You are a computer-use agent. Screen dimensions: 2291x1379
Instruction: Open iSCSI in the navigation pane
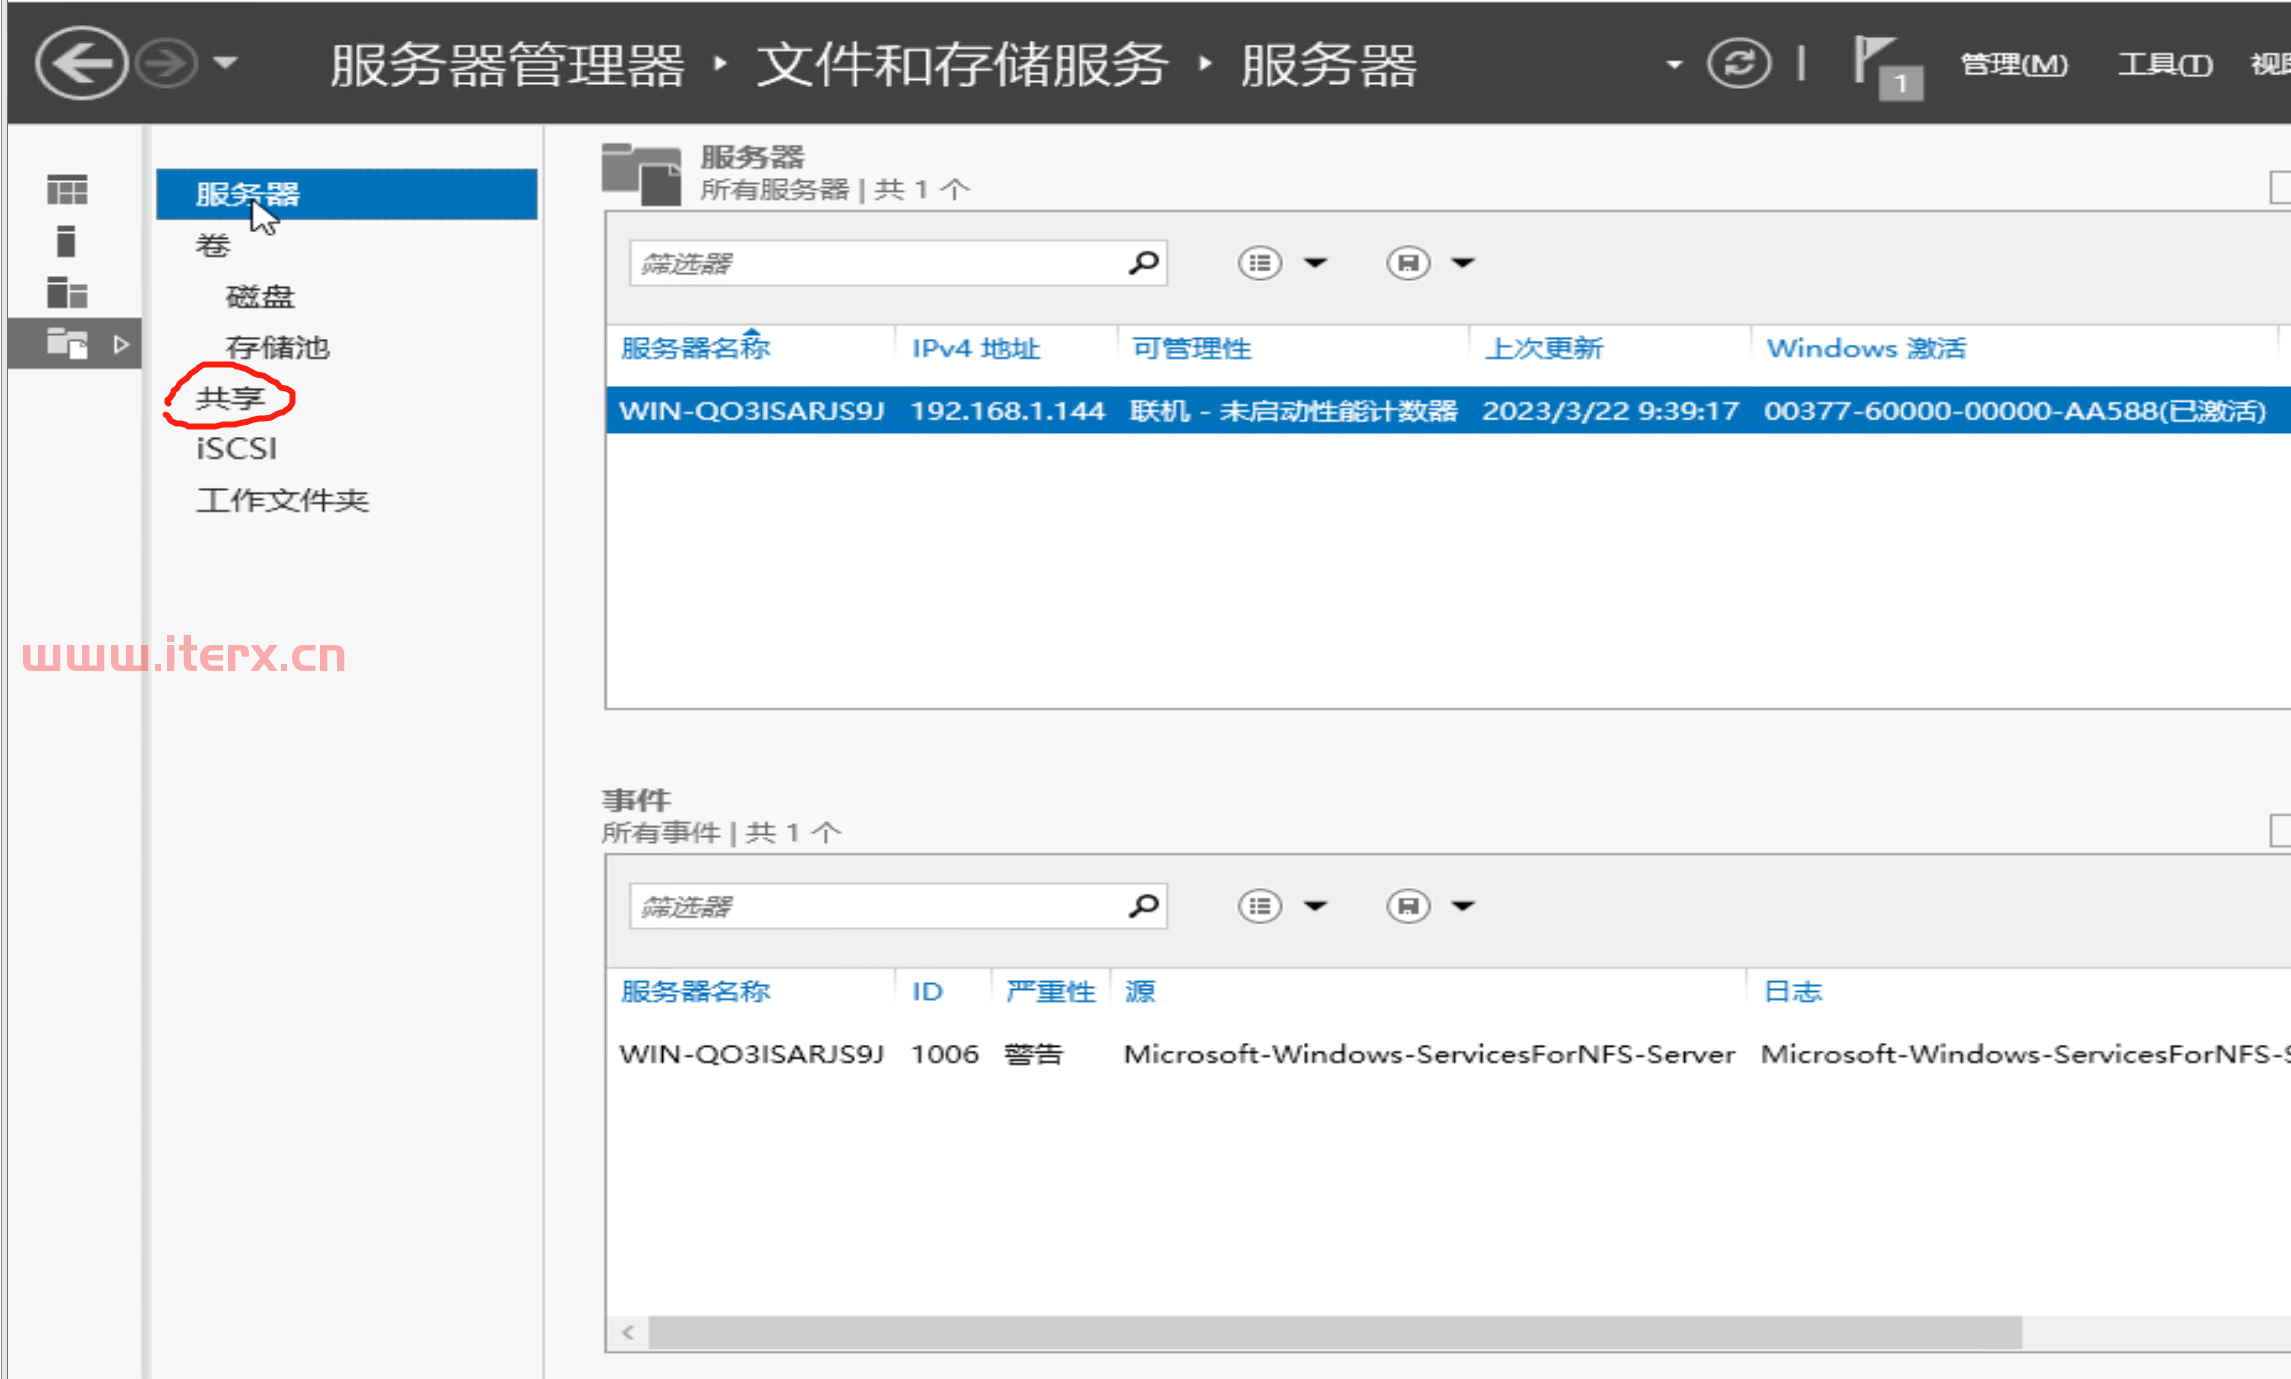(236, 449)
